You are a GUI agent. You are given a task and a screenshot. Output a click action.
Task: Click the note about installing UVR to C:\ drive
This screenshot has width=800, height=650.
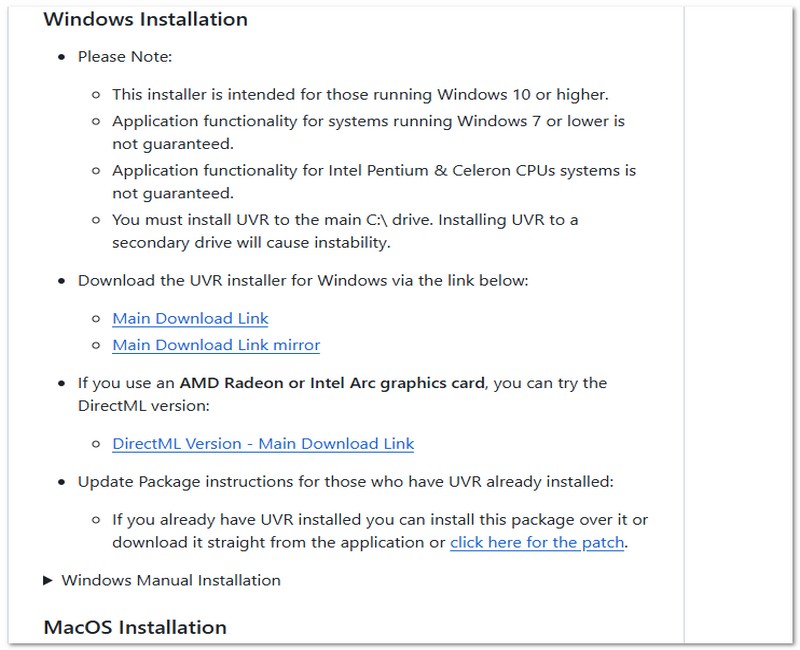350,219
